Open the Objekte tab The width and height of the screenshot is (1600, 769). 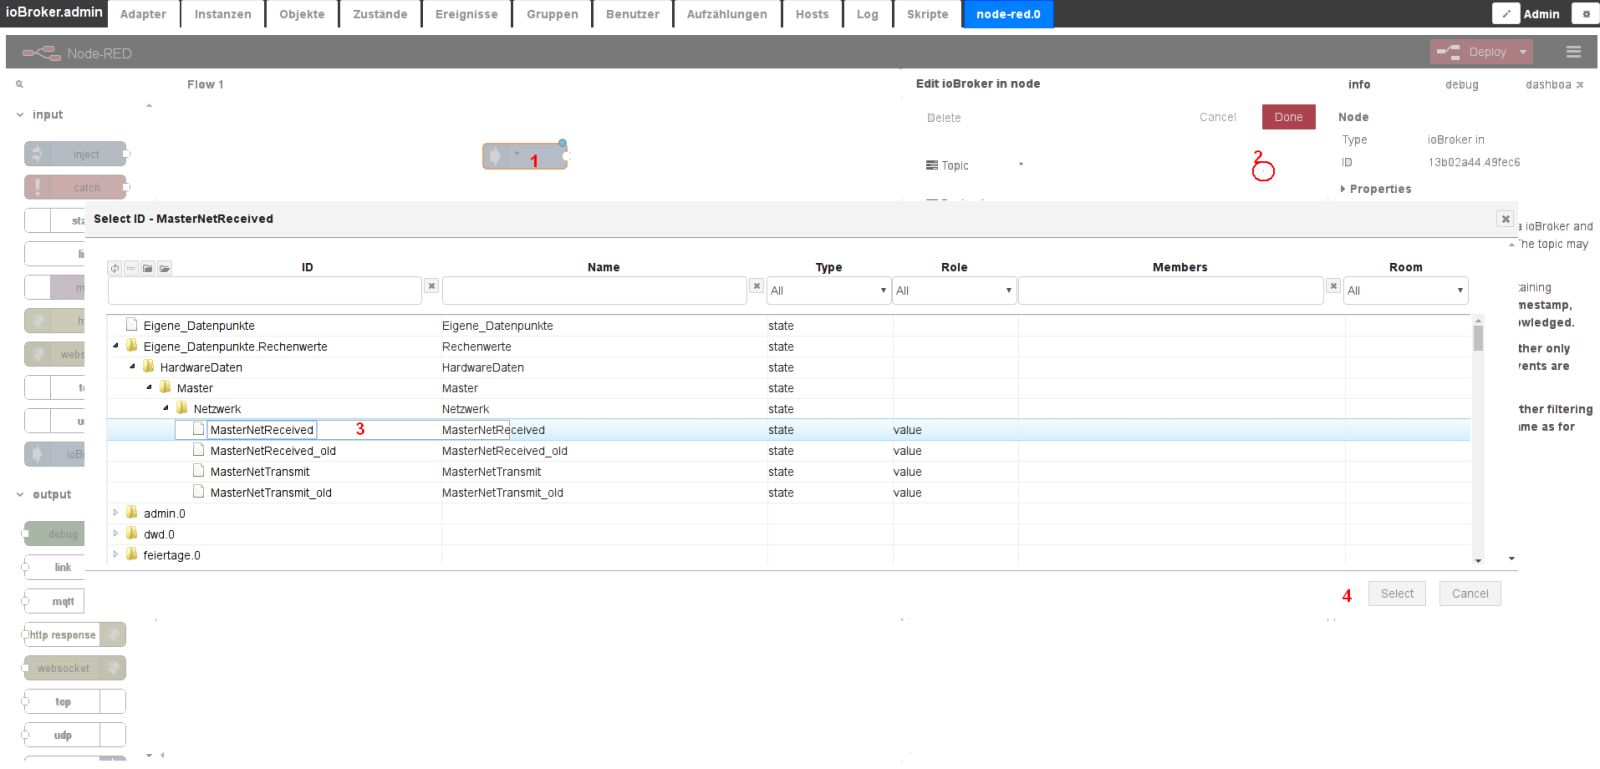point(302,14)
